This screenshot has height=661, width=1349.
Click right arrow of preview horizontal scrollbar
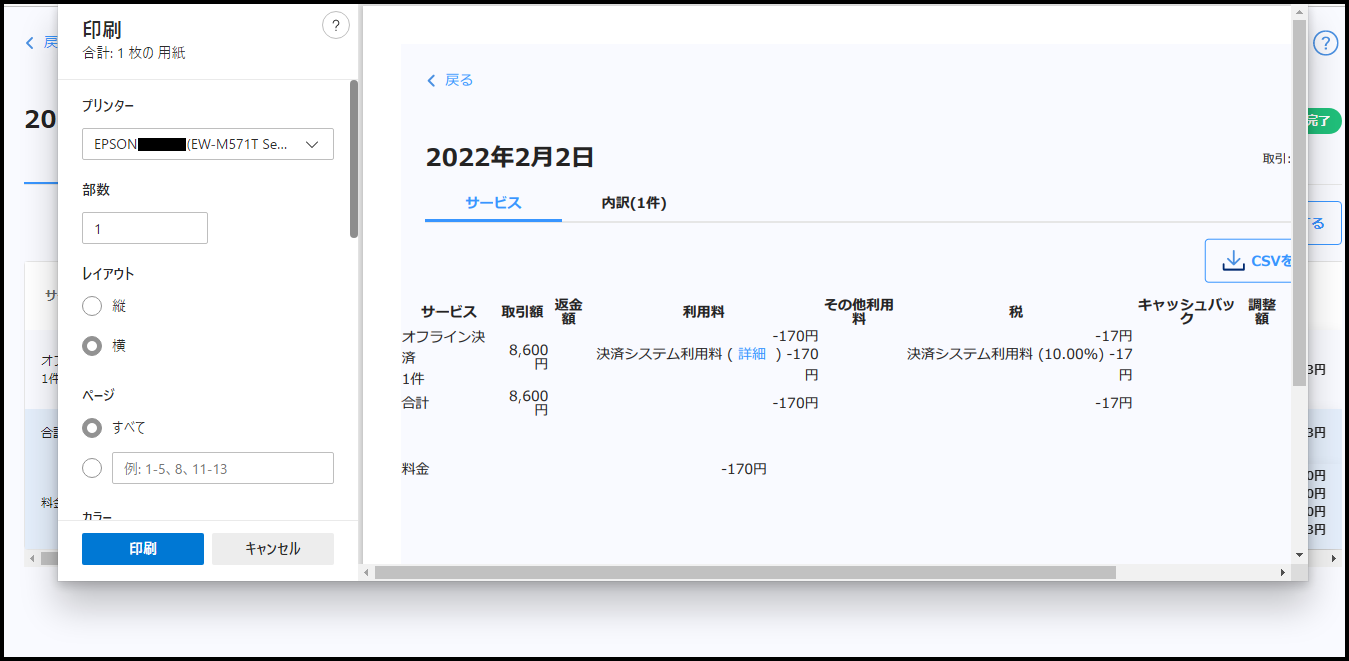pyautogui.click(x=1283, y=572)
